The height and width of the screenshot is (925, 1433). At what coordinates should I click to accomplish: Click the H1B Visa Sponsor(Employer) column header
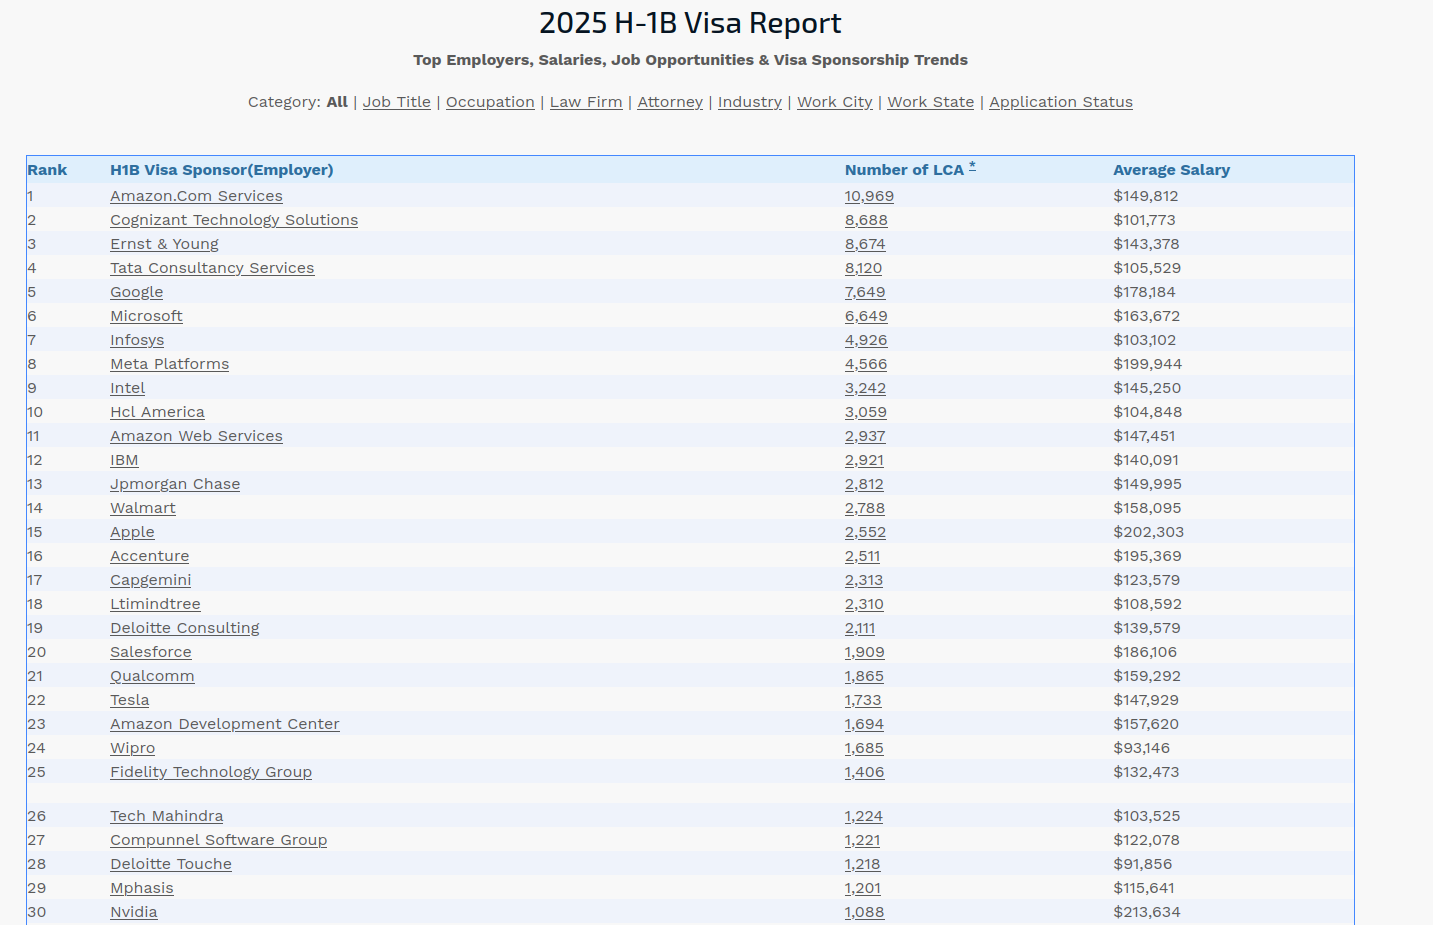[x=222, y=170]
